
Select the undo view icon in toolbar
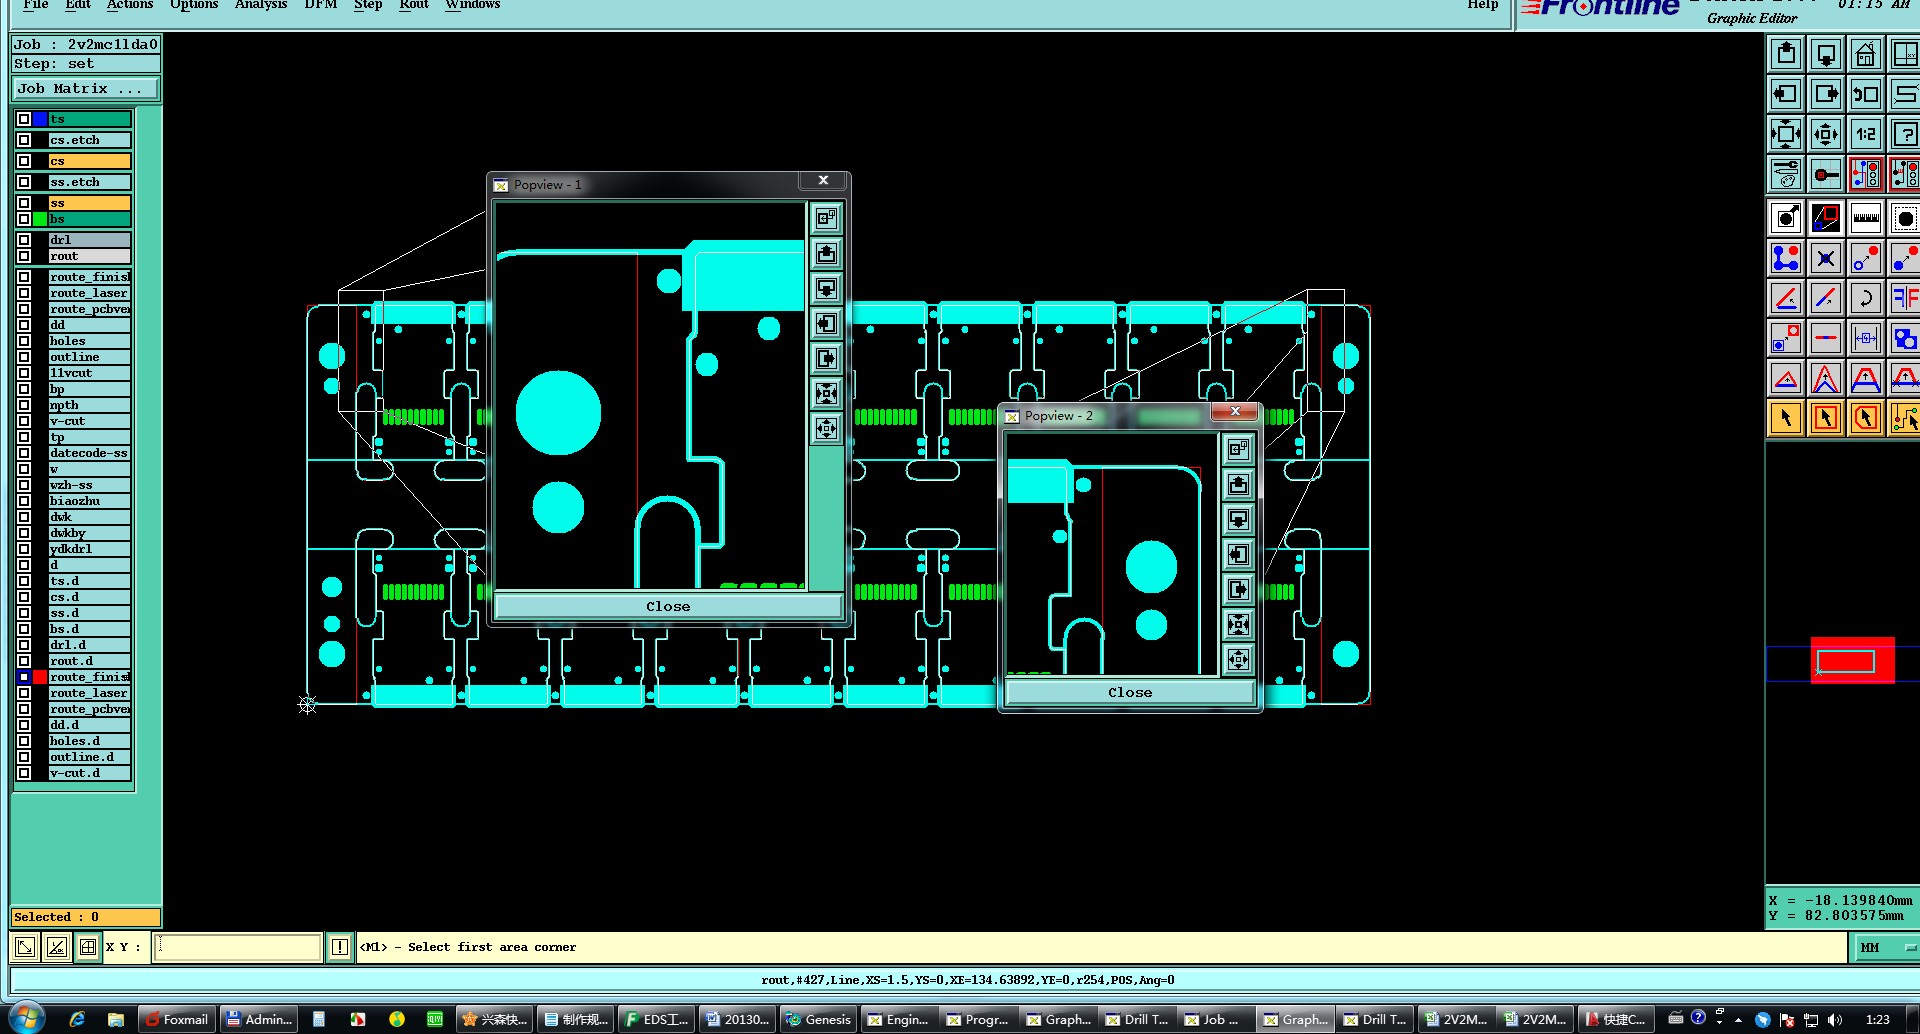[x=1865, y=94]
